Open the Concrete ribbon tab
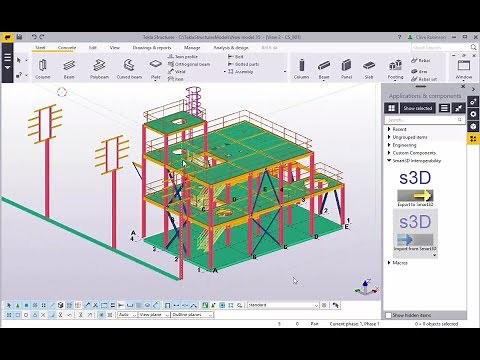The width and height of the screenshot is (480, 360). (x=67, y=47)
